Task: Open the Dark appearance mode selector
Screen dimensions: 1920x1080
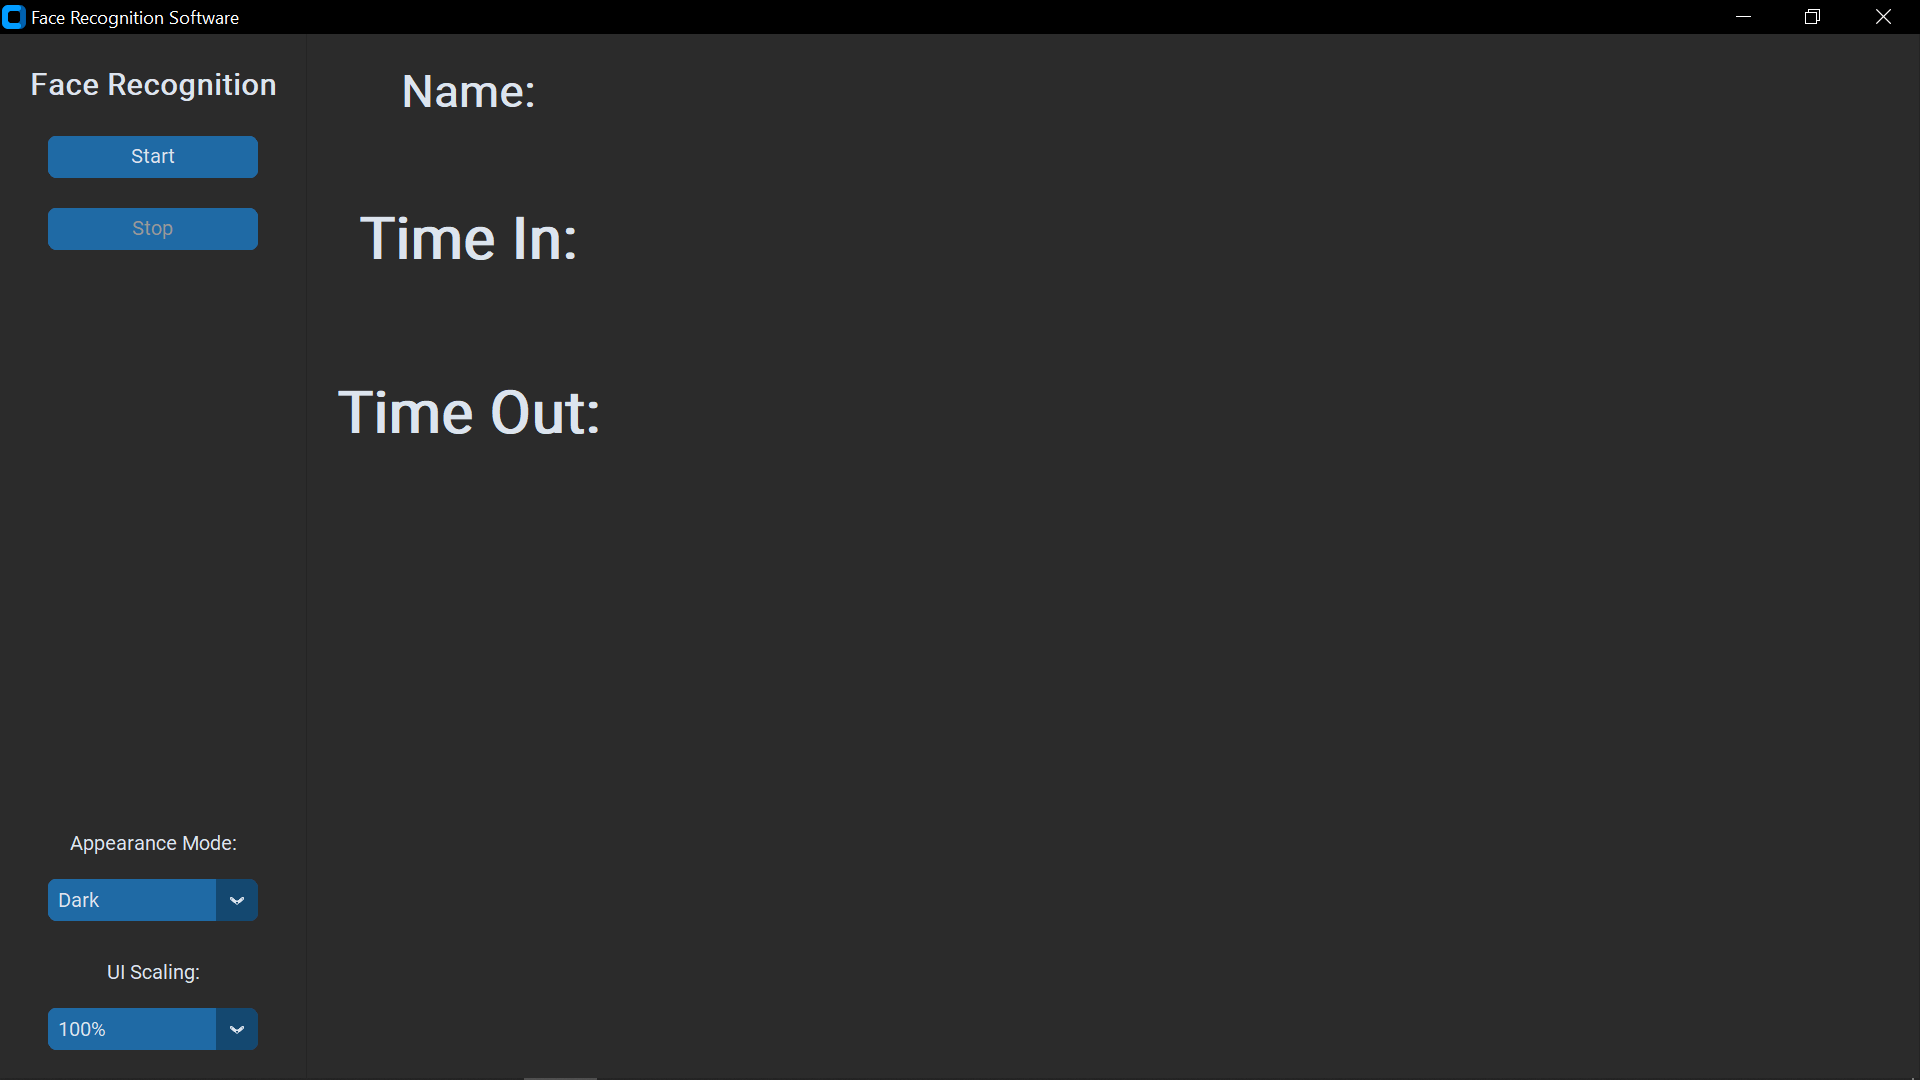Action: pyautogui.click(x=131, y=900)
